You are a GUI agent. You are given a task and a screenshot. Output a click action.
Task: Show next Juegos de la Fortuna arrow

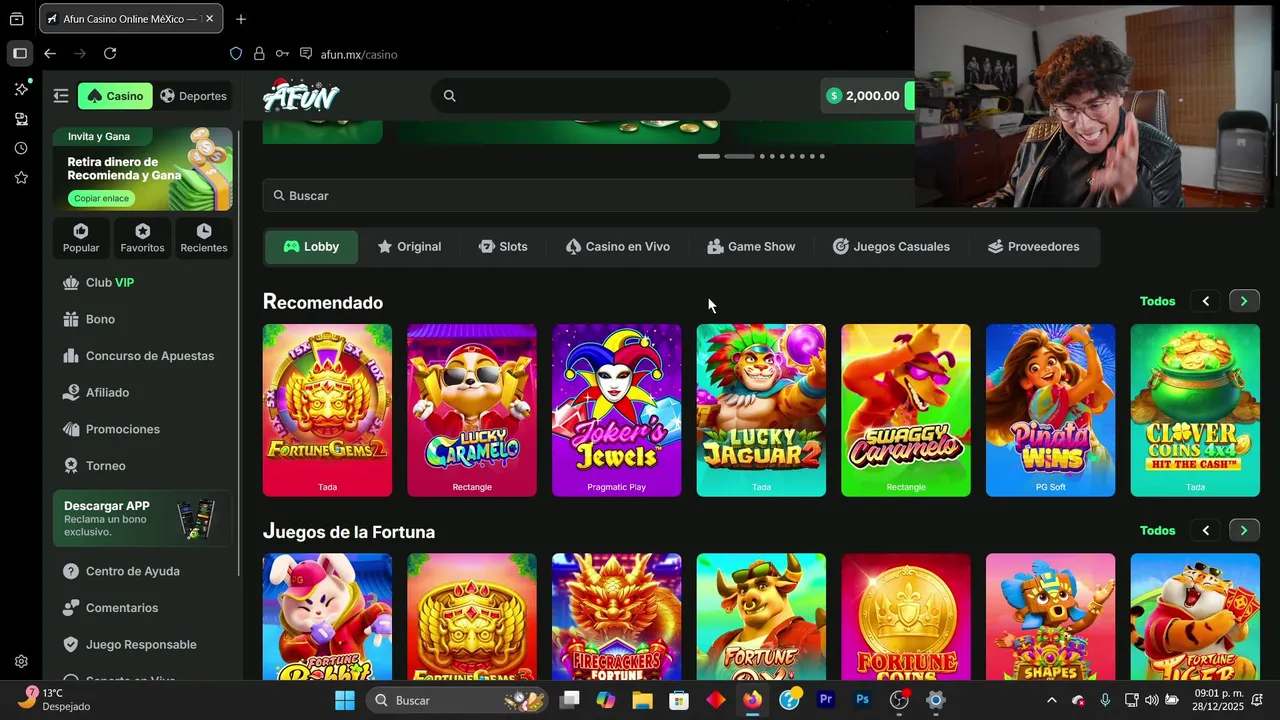1244,531
